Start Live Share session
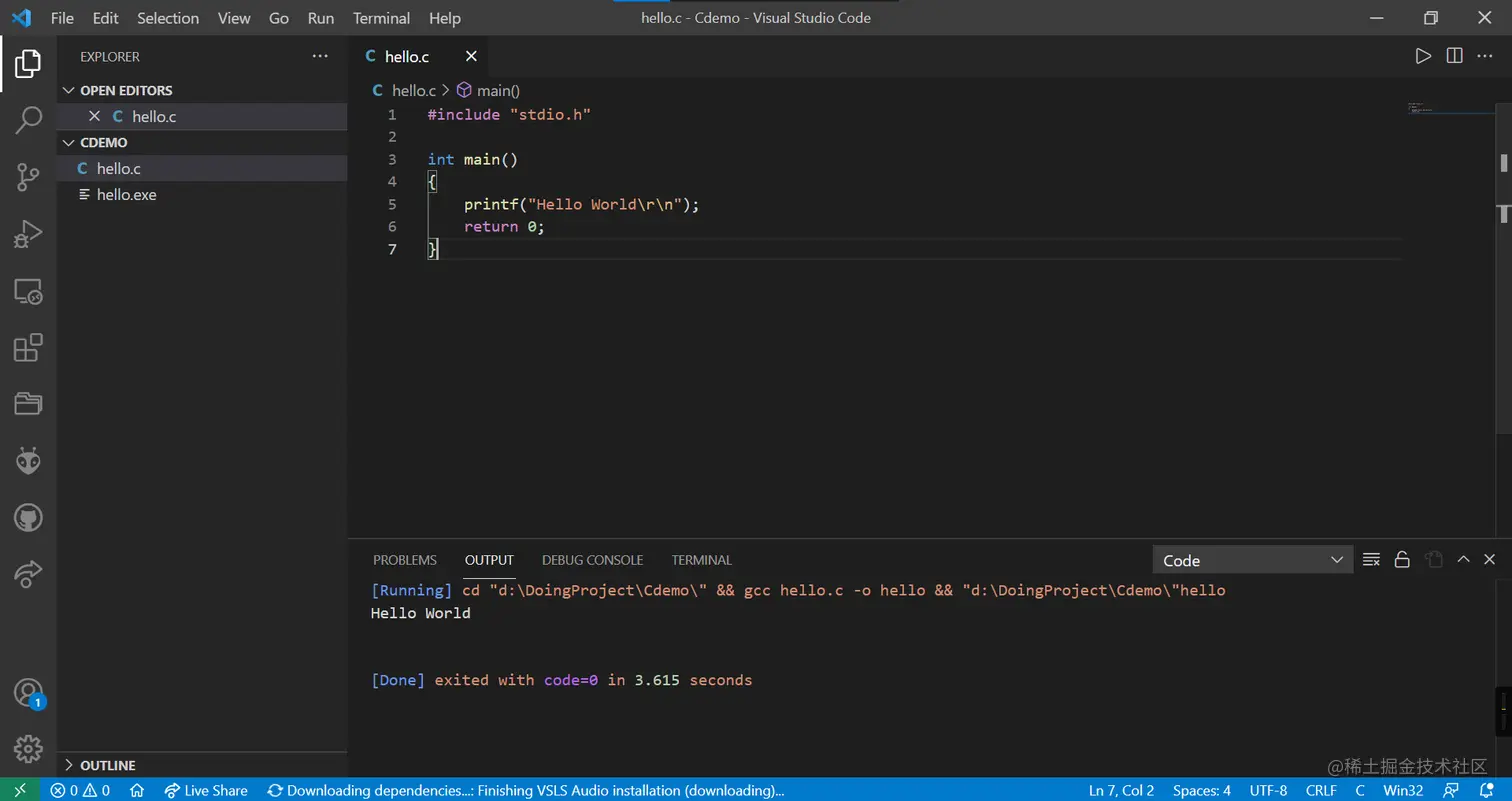This screenshot has width=1512, height=801. (206, 790)
